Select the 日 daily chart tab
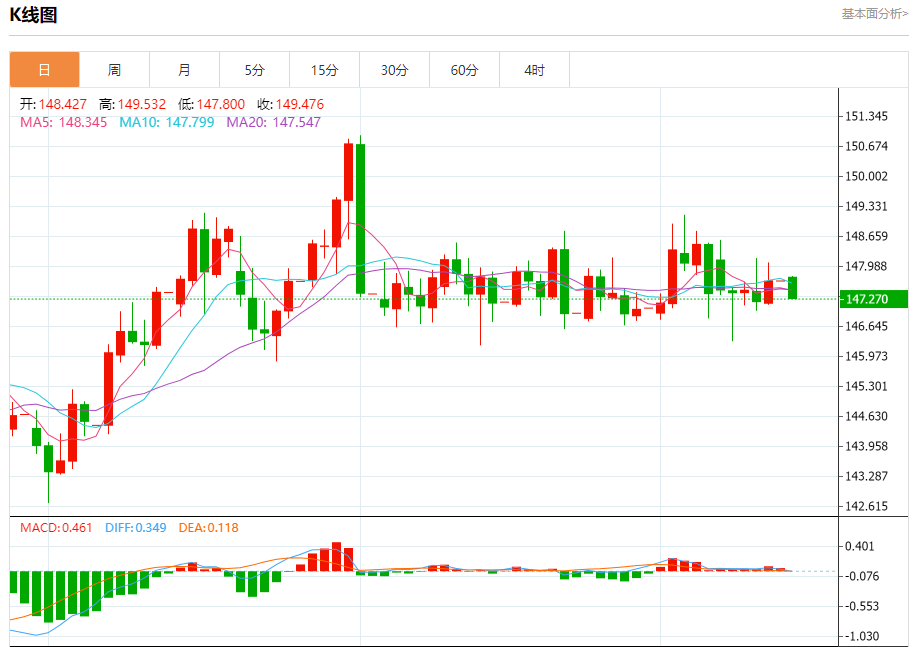Image resolution: width=917 pixels, height=647 pixels. tap(44, 70)
